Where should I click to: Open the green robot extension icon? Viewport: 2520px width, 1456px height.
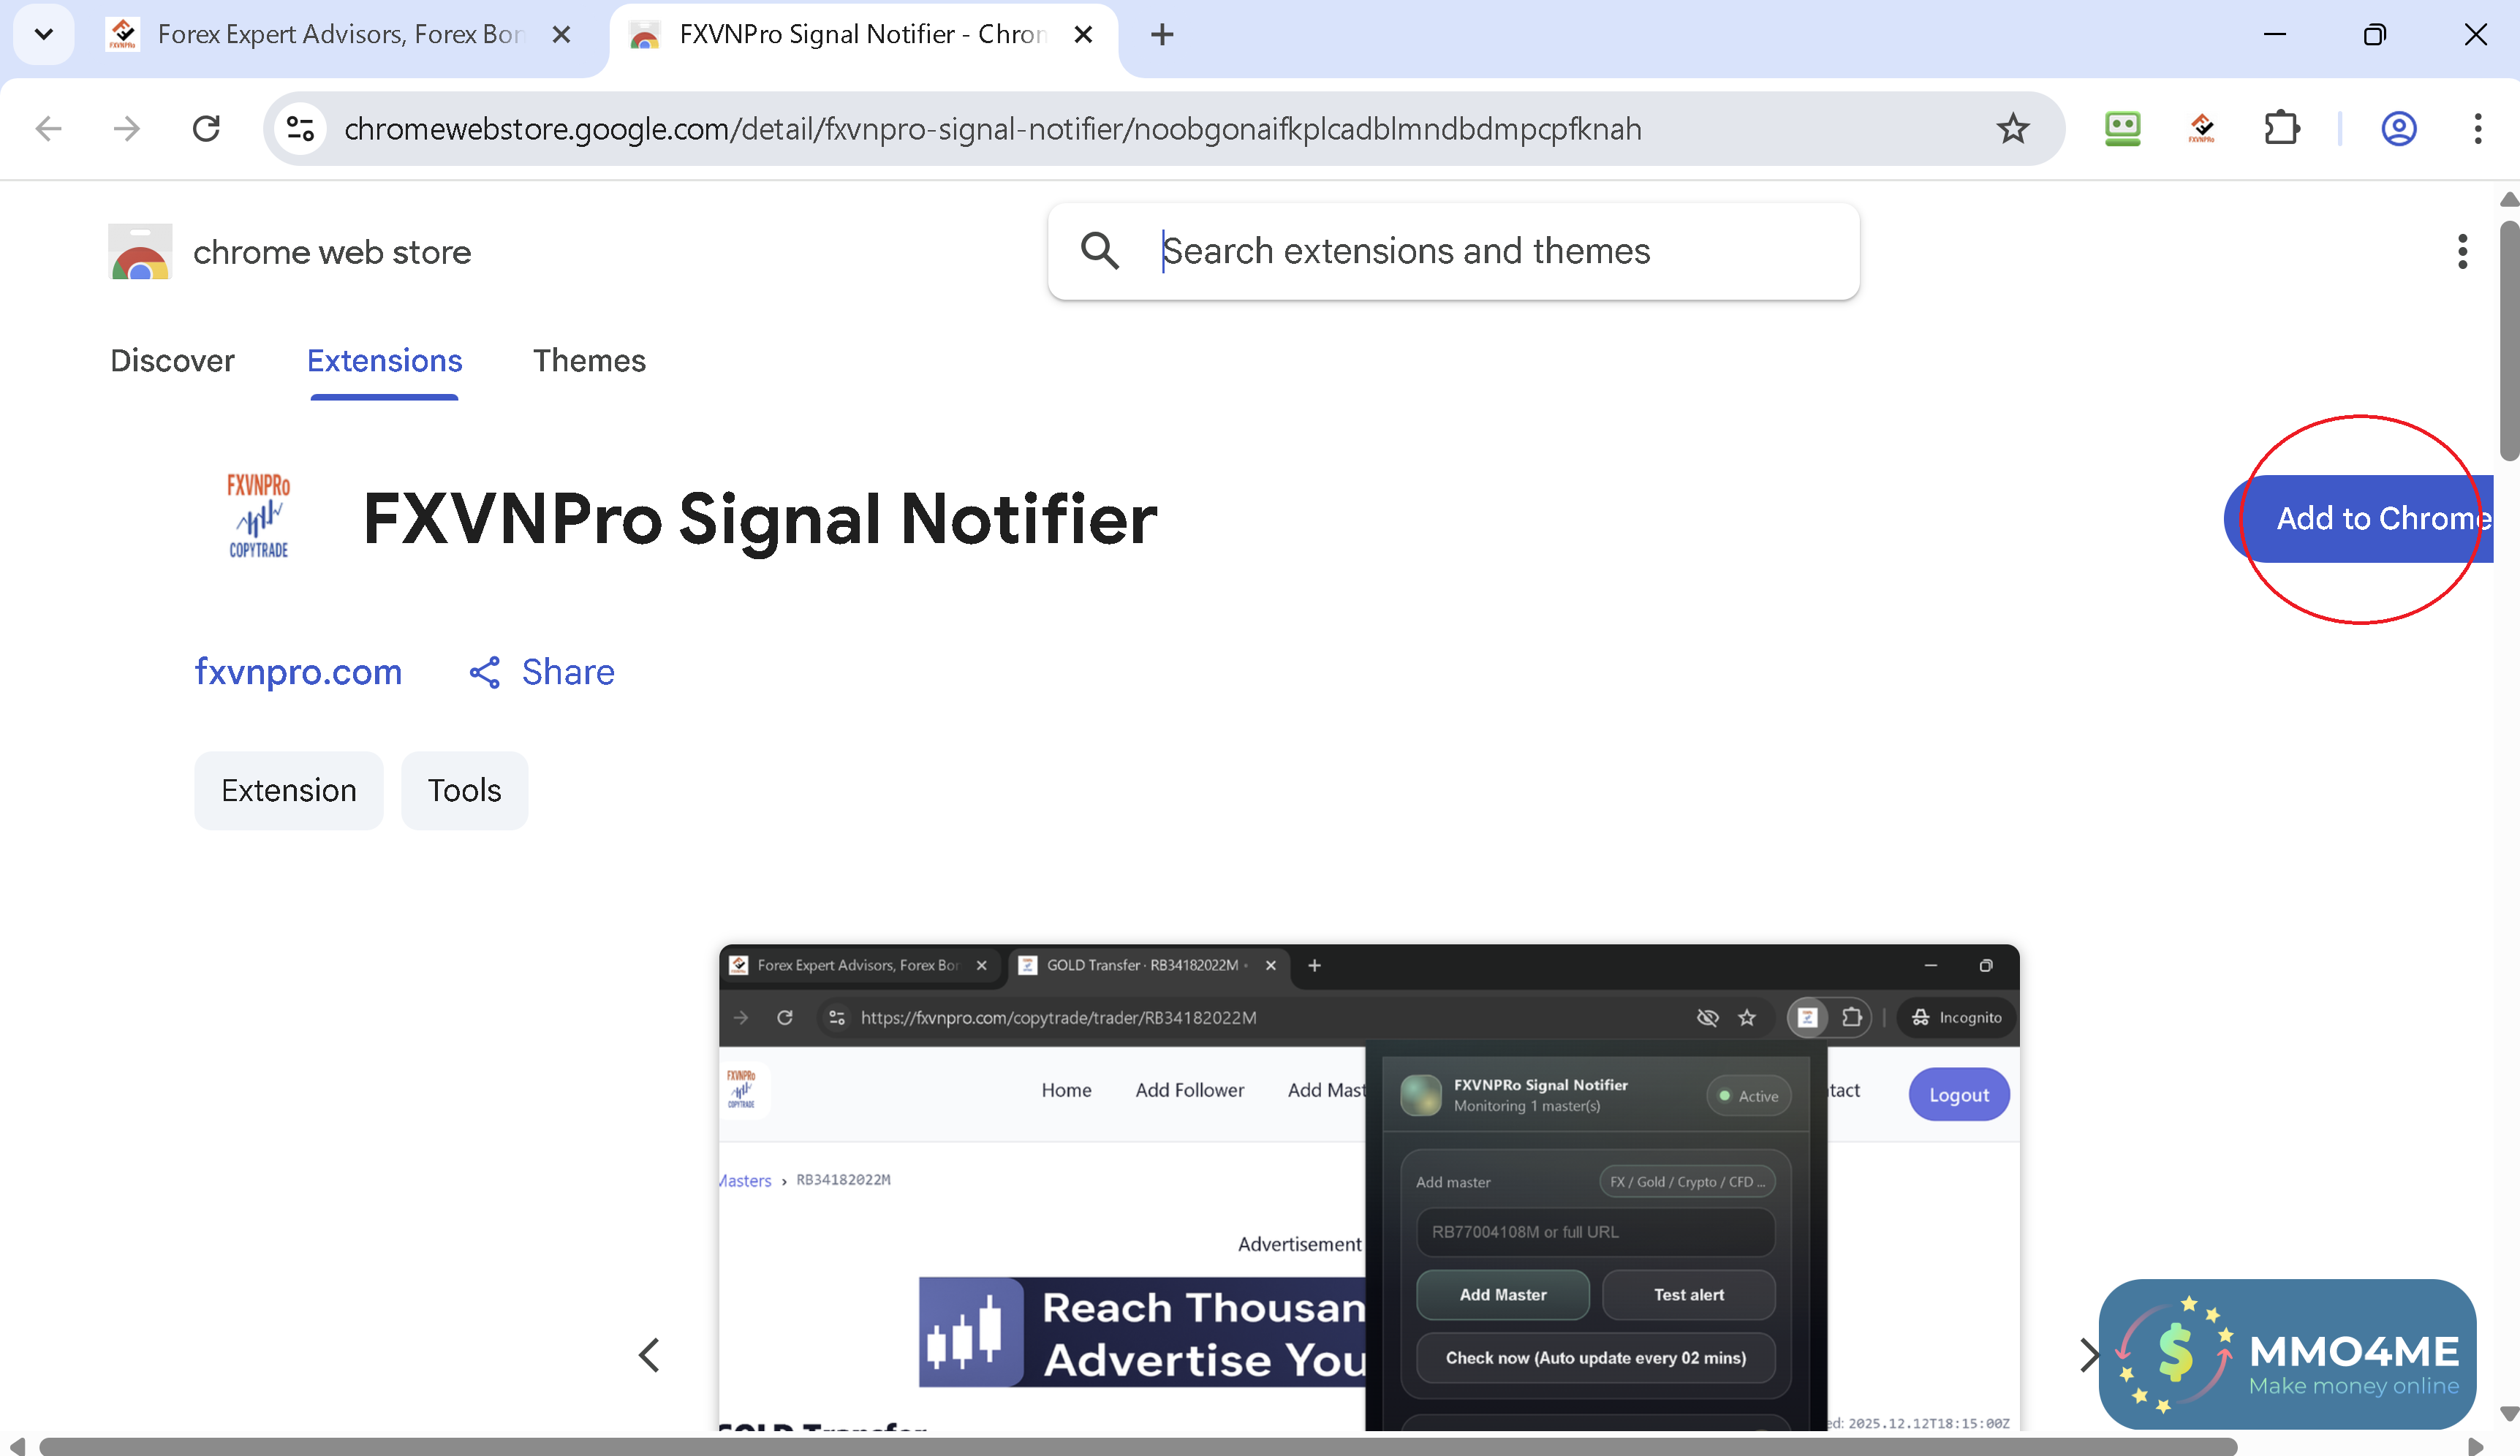(x=2122, y=129)
